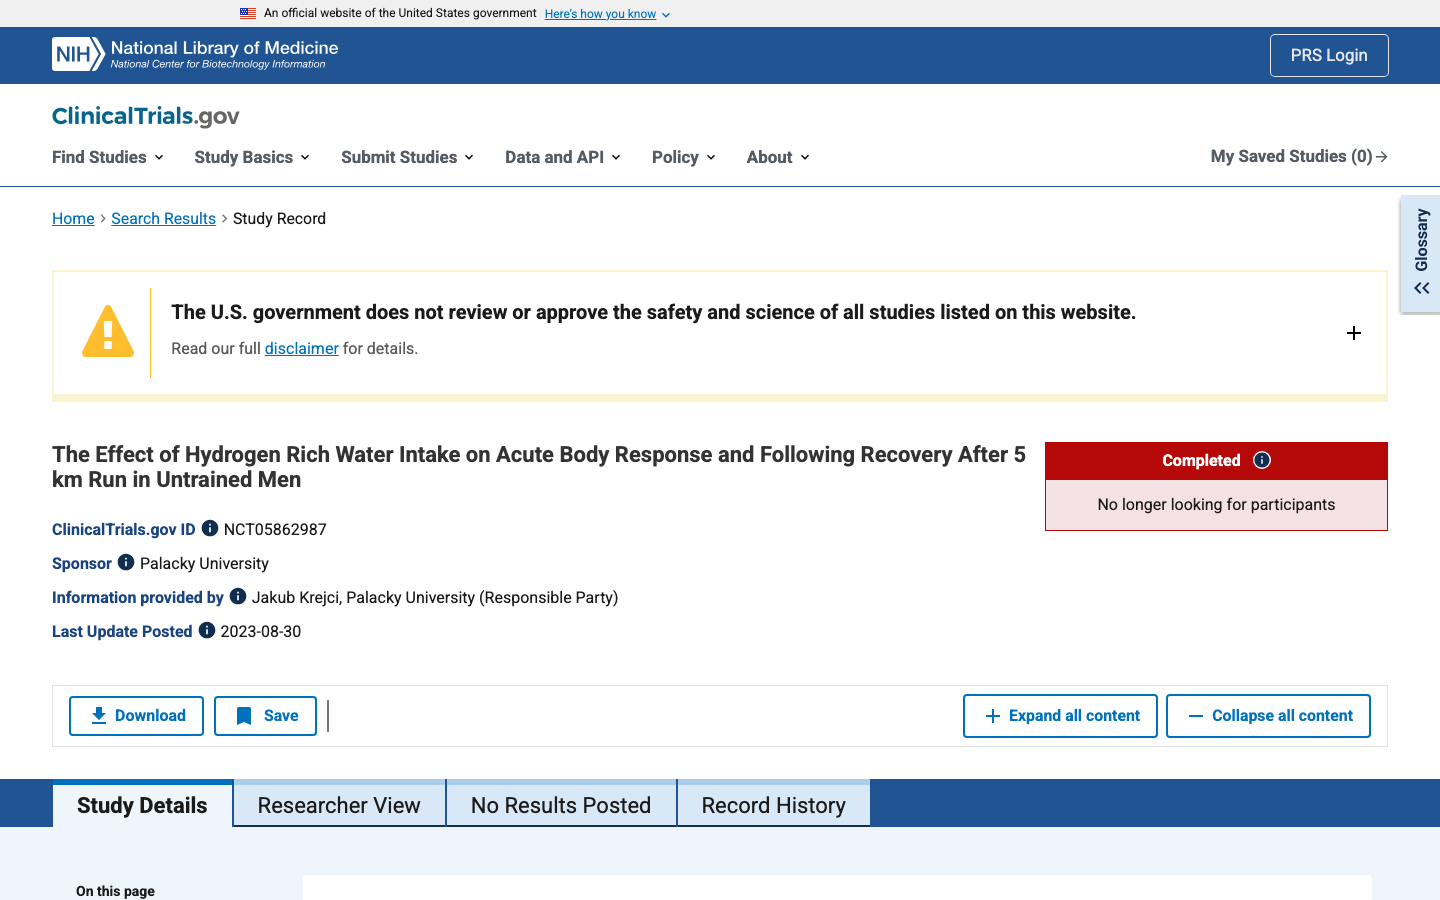This screenshot has width=1440, height=900.
Task: Click the 'On this page' heading
Action: 115,891
